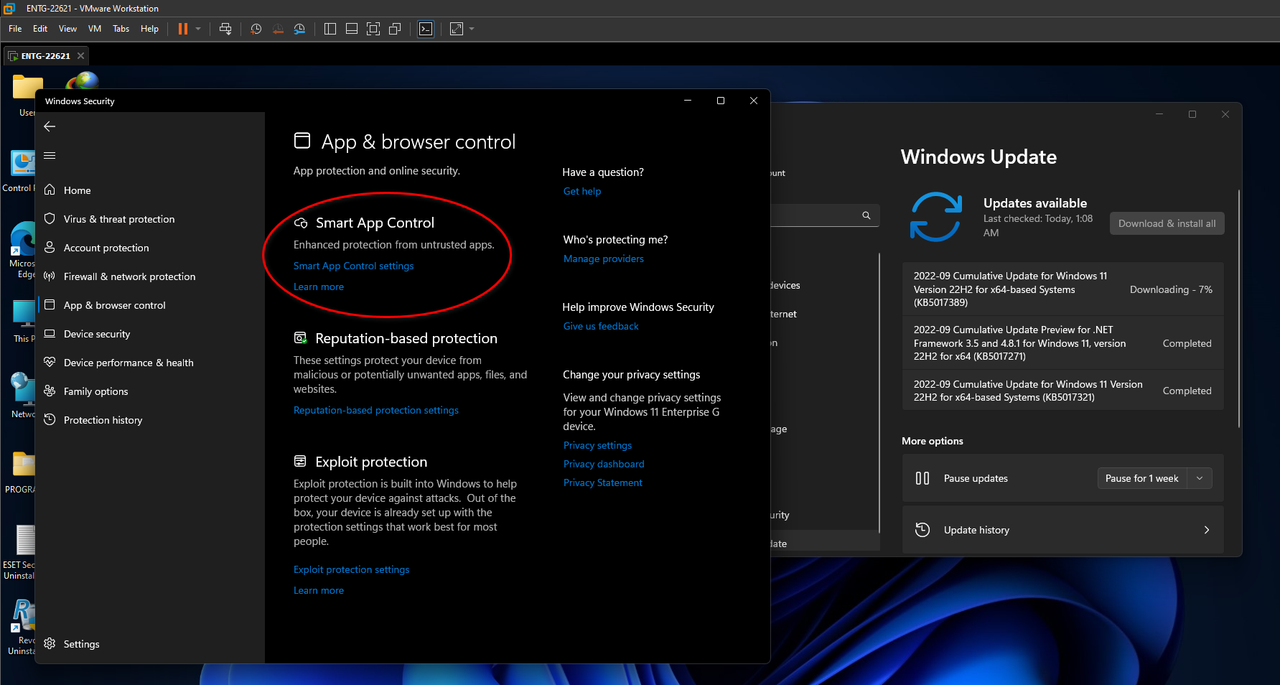
Task: Open the View menu in VMware
Action: (67, 29)
